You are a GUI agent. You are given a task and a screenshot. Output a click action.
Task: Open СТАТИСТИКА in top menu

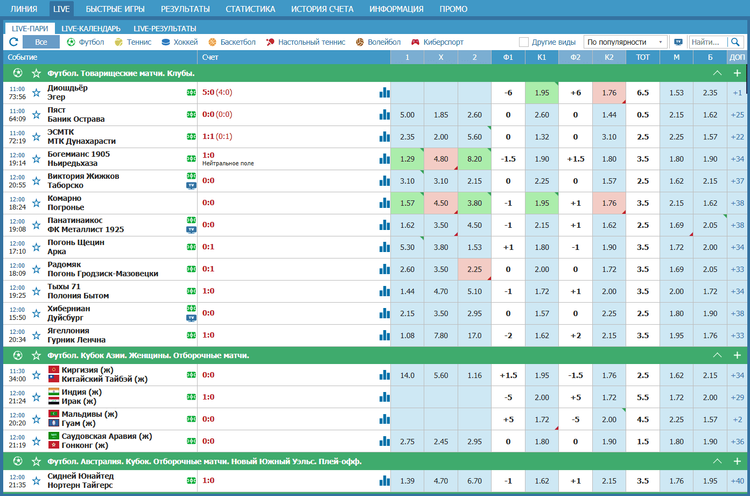250,8
